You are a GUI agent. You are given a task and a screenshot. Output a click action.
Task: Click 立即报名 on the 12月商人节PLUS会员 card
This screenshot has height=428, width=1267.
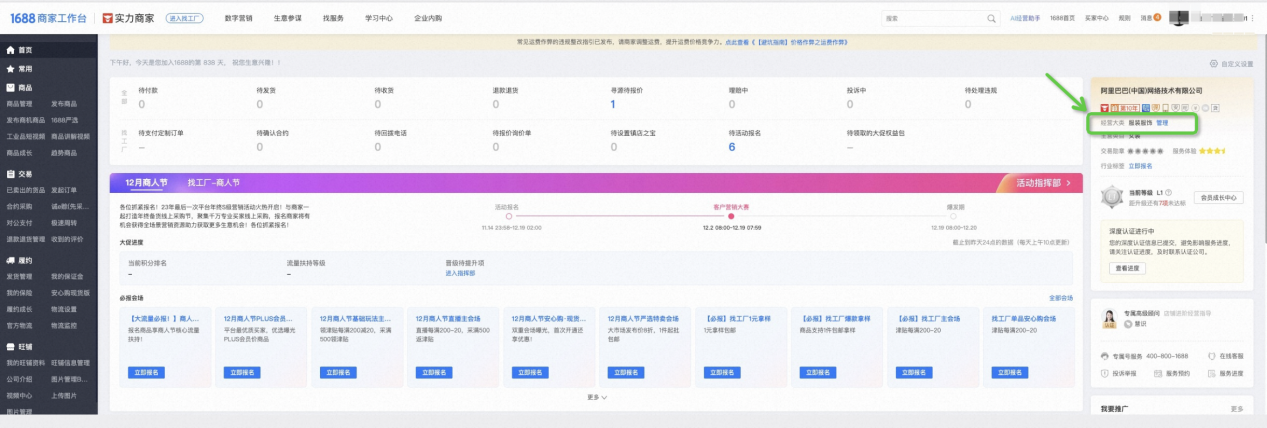(242, 372)
